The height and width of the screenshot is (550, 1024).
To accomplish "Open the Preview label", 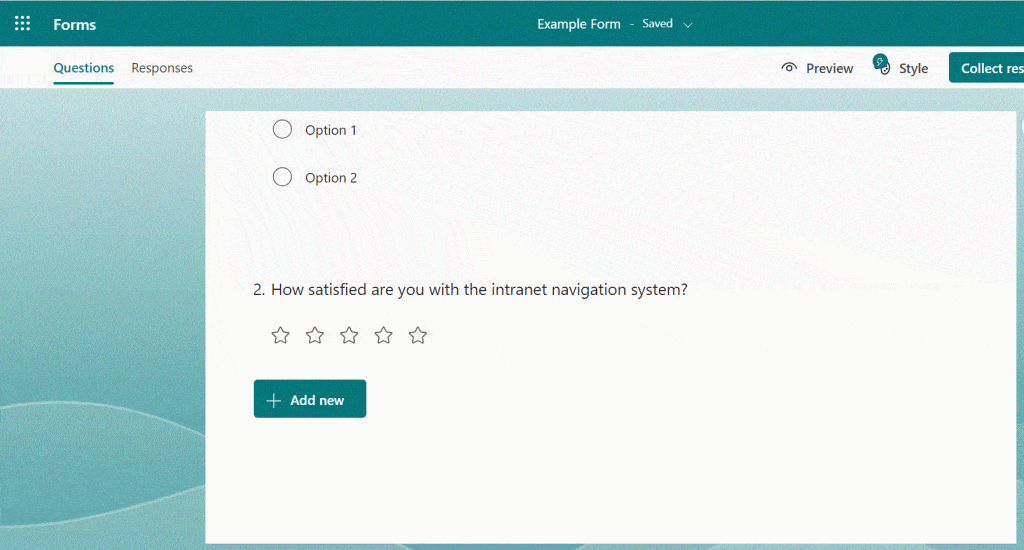I will pyautogui.click(x=829, y=69).
